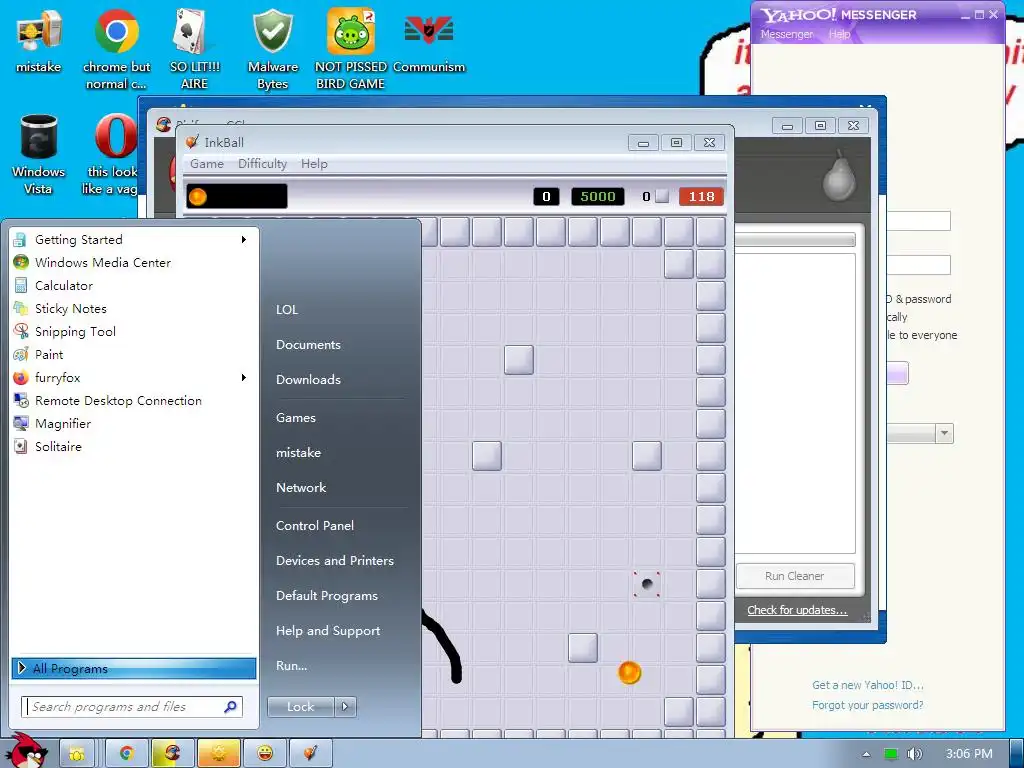Open Control Panel from the Start menu
The width and height of the screenshot is (1024, 768).
point(315,525)
